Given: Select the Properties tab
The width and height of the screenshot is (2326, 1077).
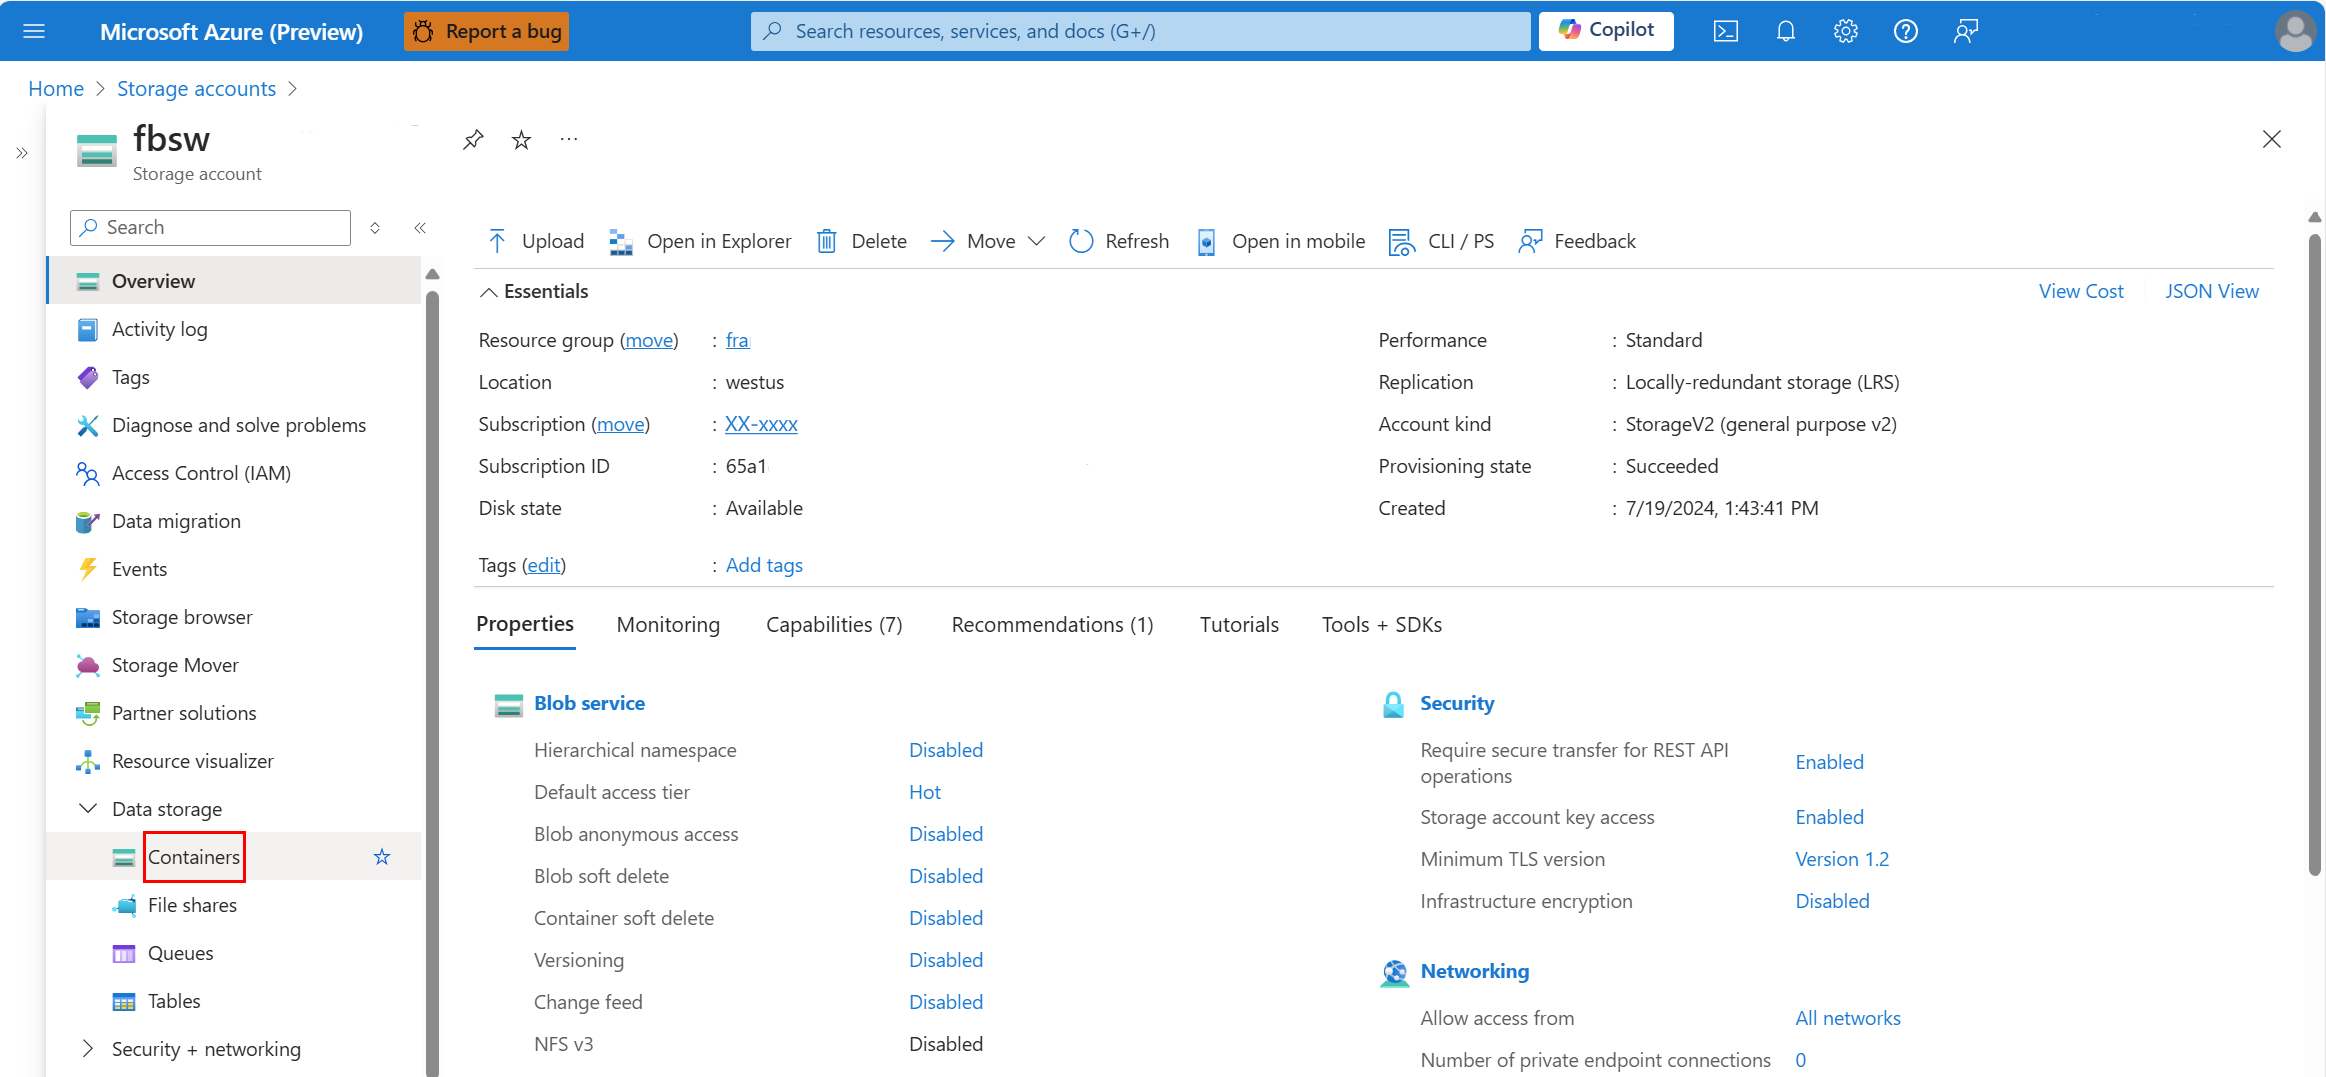Looking at the screenshot, I should (525, 625).
